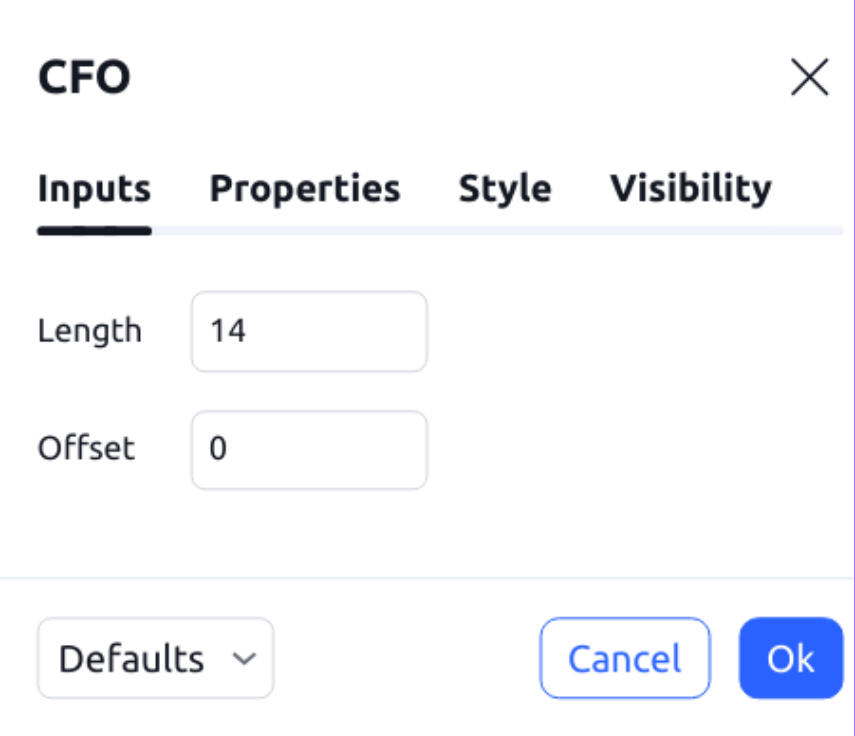The image size is (855, 736).
Task: Select the Visibility tab
Action: pyautogui.click(x=690, y=187)
